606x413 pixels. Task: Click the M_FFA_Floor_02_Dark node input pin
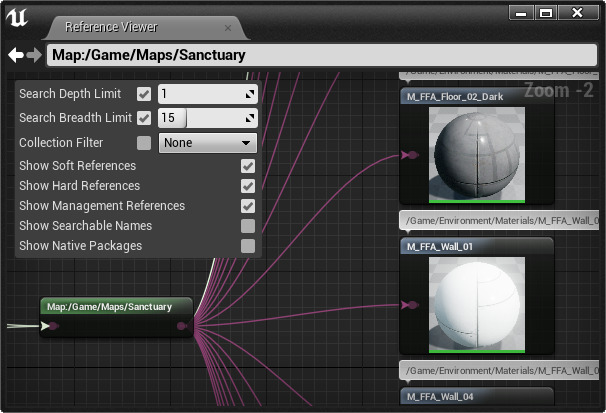[409, 155]
